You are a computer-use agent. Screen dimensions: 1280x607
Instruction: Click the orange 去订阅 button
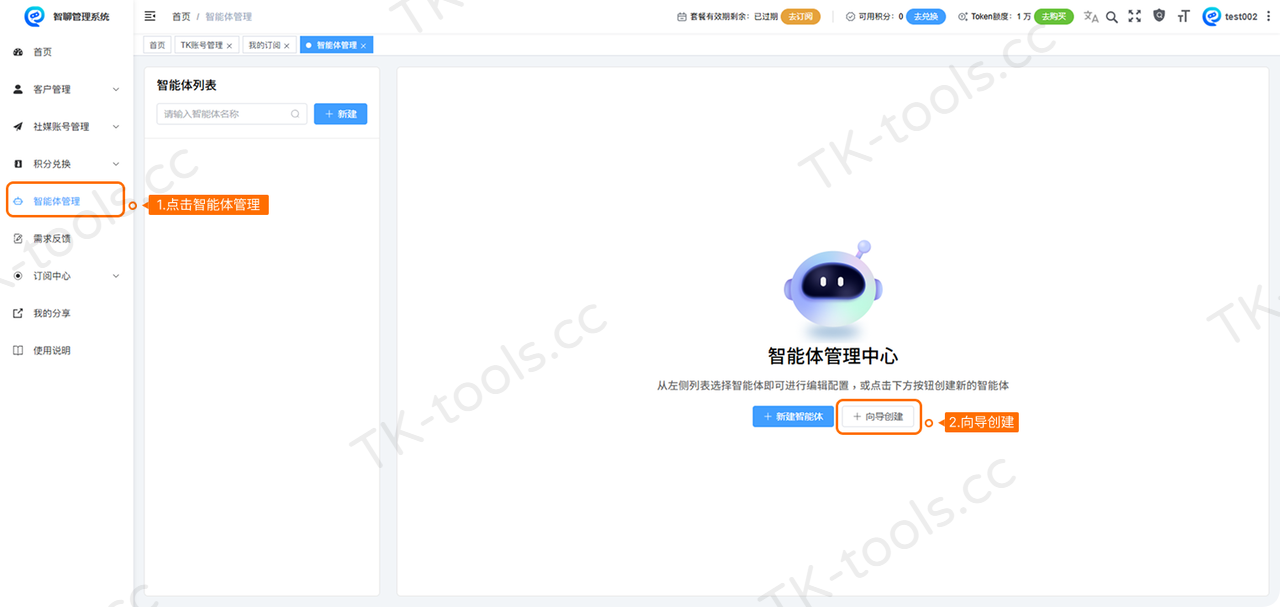pyautogui.click(x=800, y=17)
